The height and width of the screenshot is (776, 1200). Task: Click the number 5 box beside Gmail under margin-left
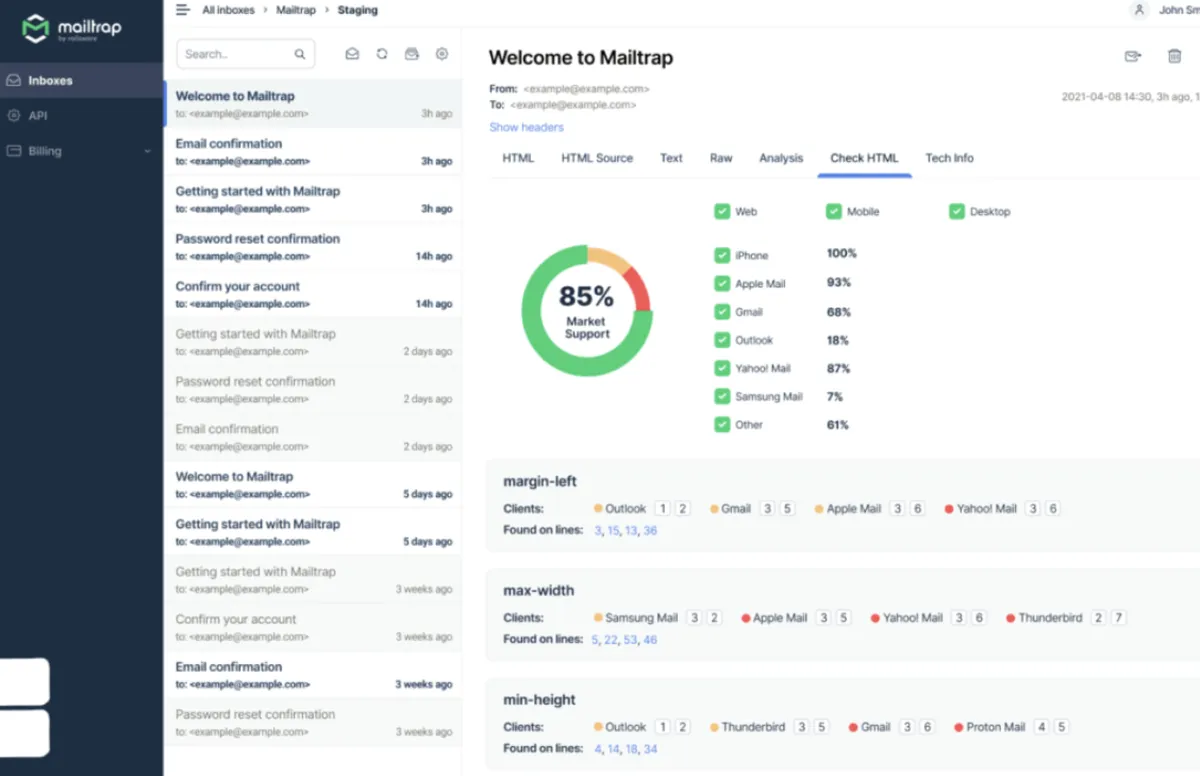(788, 509)
